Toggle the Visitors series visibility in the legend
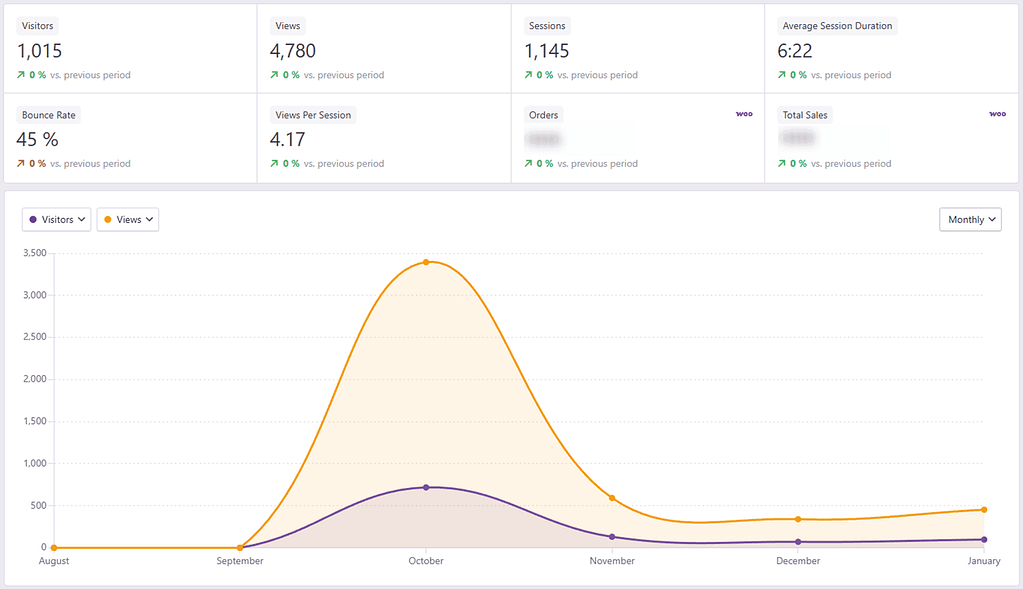 (x=56, y=219)
